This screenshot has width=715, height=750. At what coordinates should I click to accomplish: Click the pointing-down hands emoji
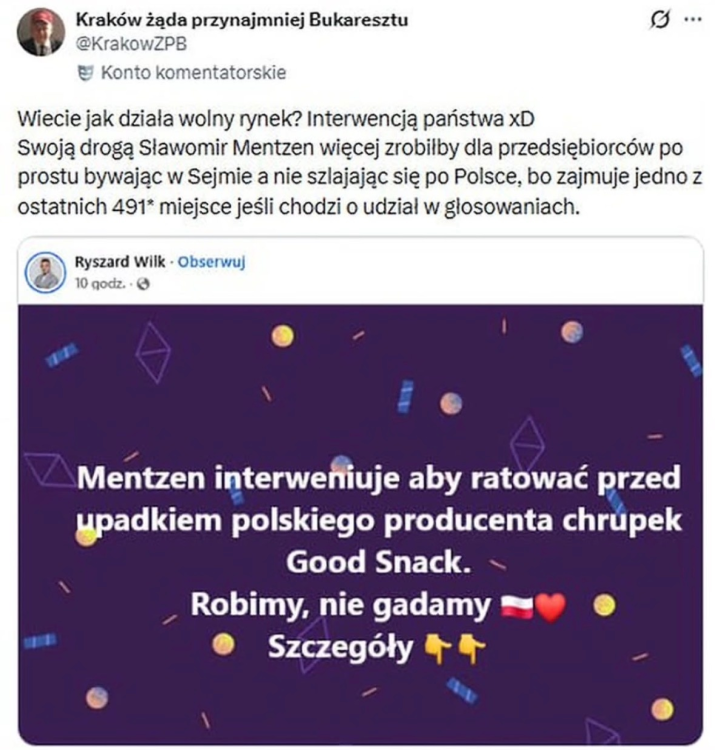[456, 648]
